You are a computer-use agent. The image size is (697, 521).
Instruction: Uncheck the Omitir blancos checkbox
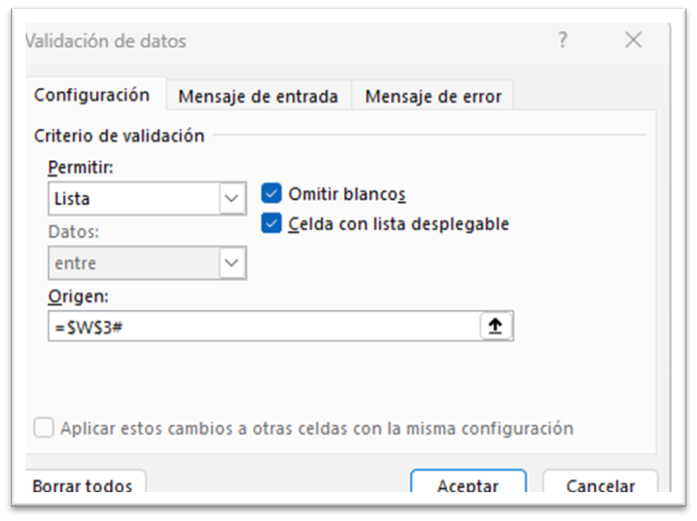(271, 194)
